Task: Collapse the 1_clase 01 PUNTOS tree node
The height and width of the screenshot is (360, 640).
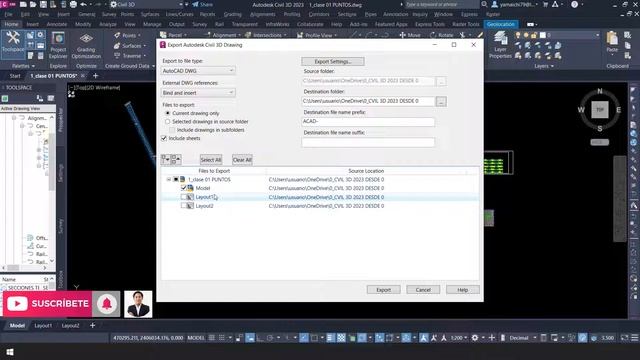Action: tap(169, 180)
